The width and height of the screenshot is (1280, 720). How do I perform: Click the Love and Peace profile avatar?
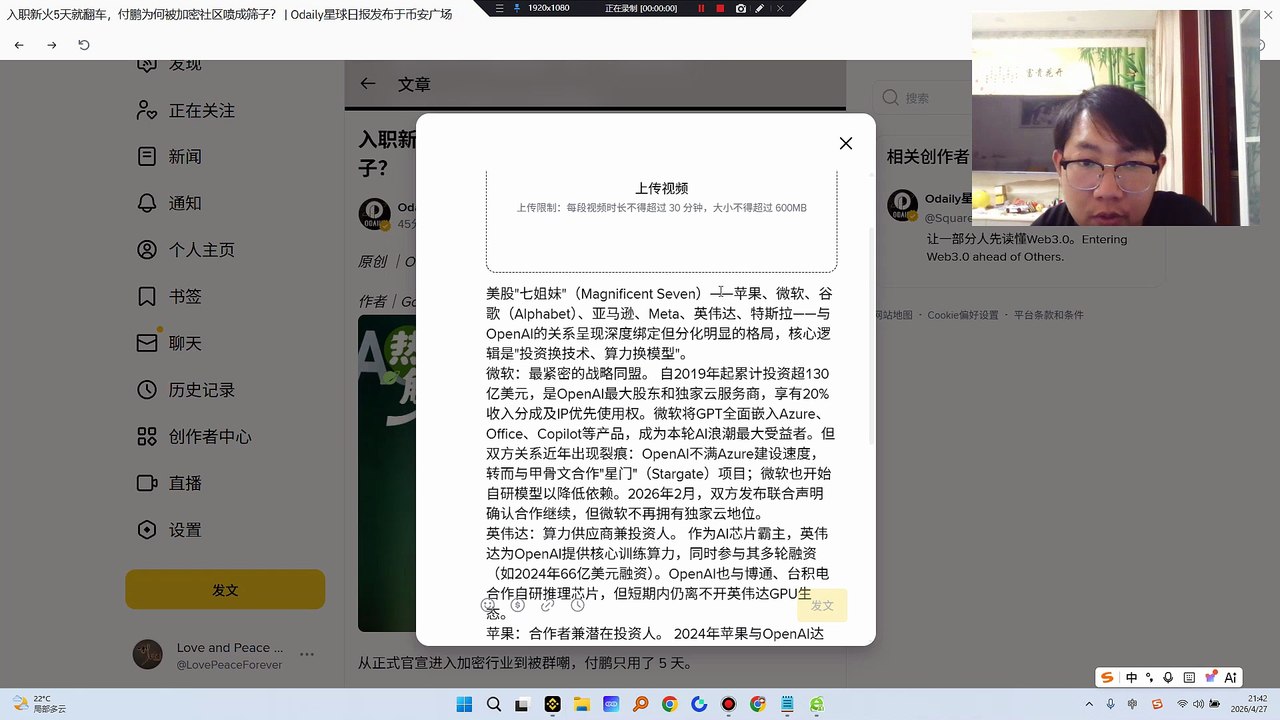[147, 655]
